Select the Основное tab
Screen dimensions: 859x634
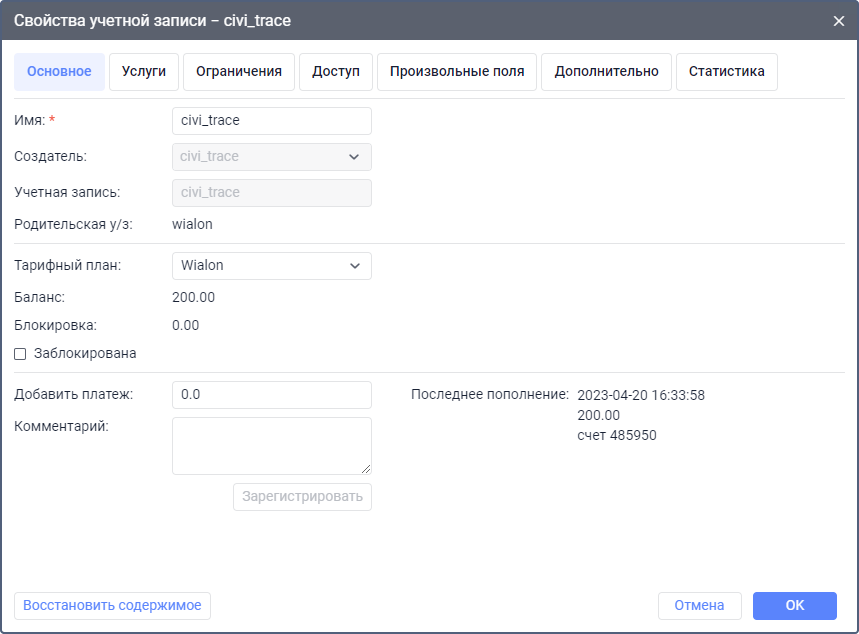(59, 72)
